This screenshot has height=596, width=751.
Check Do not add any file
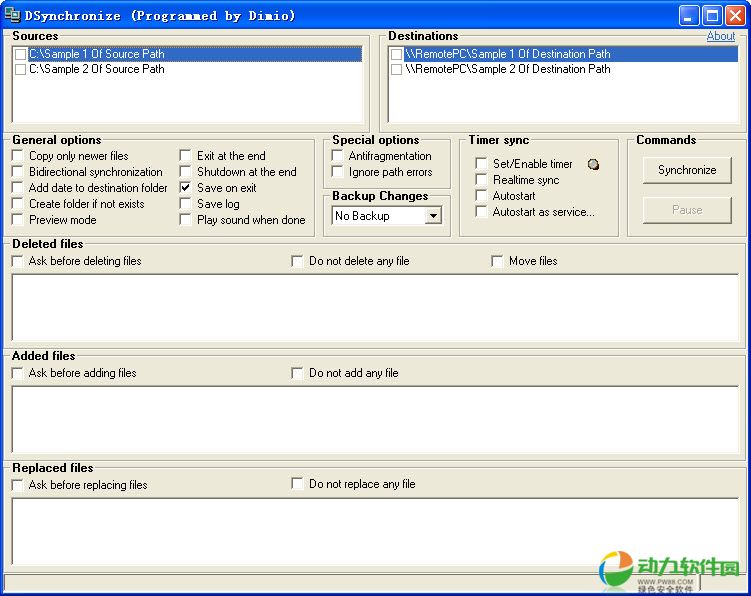pyautogui.click(x=298, y=373)
